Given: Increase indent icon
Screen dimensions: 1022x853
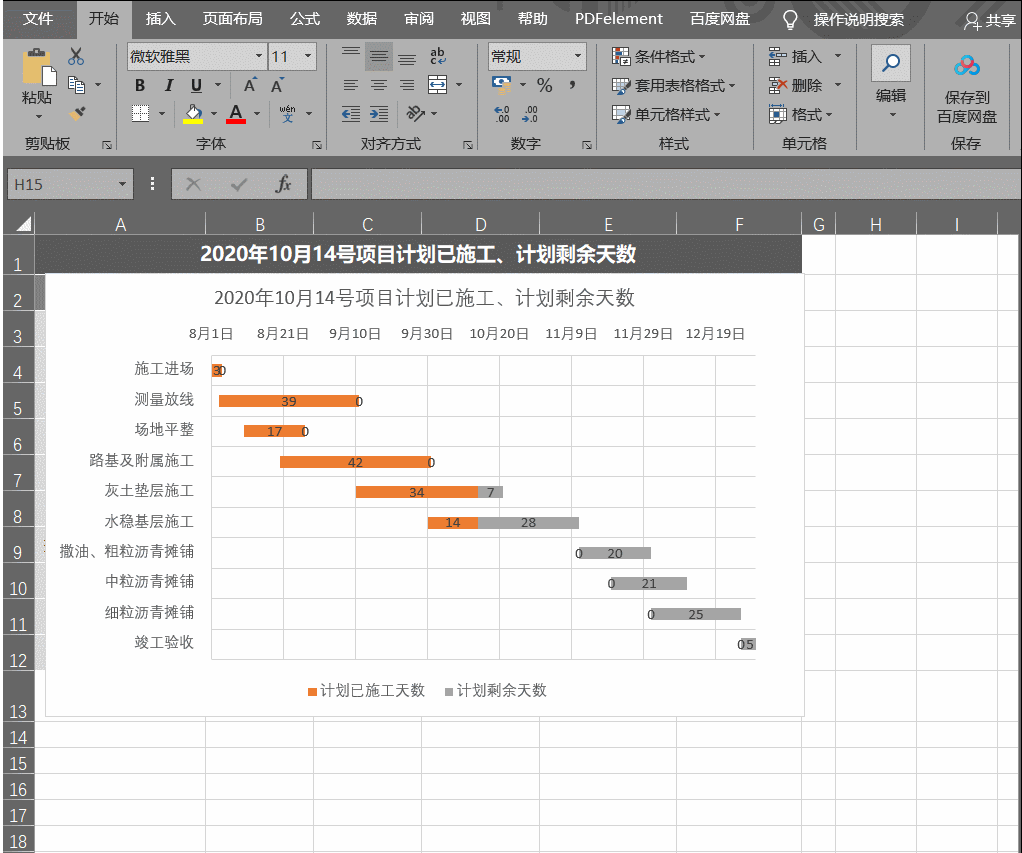Looking at the screenshot, I should [379, 114].
